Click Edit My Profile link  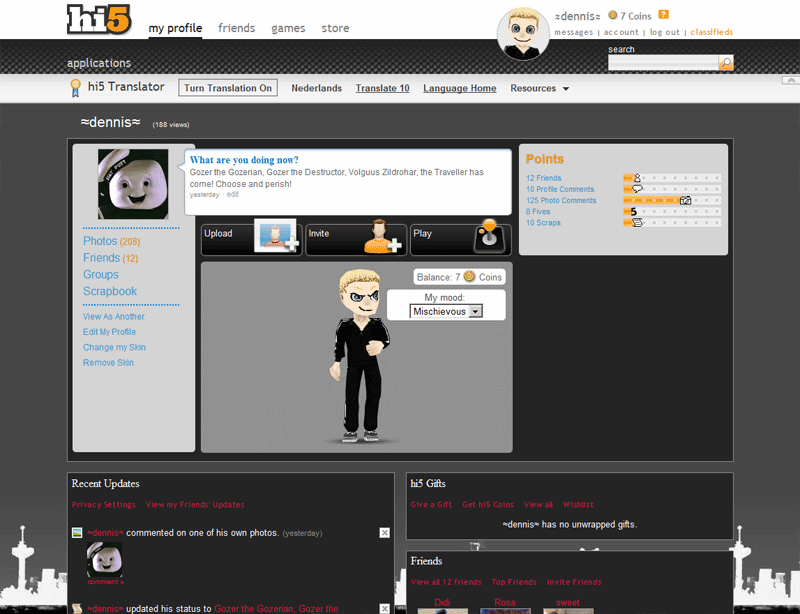point(109,332)
